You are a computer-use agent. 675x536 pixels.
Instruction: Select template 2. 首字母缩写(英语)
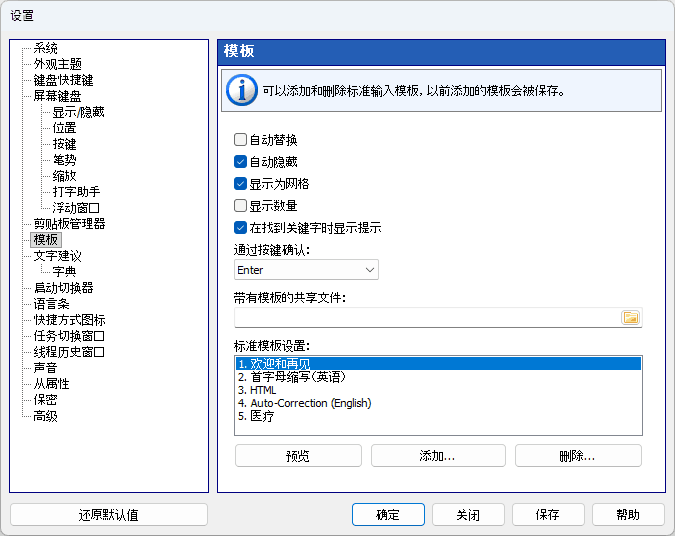click(438, 377)
